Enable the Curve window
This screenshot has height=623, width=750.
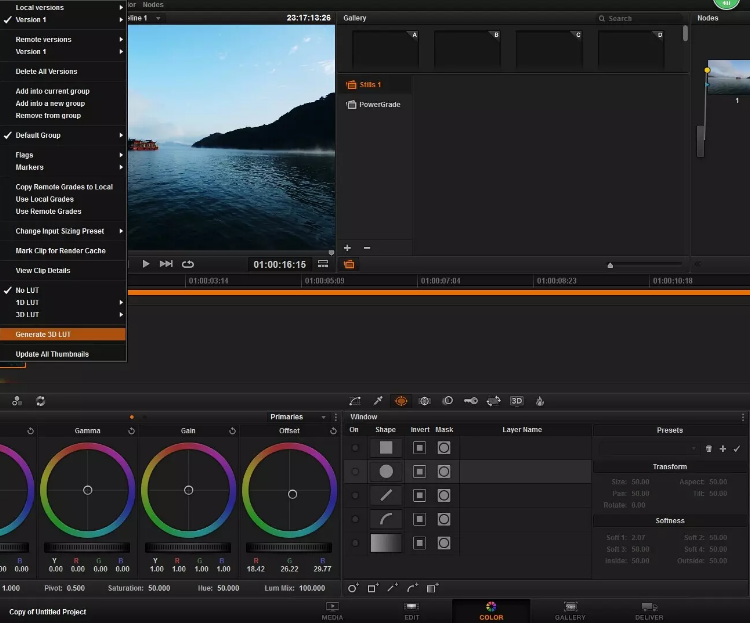pyautogui.click(x=355, y=519)
